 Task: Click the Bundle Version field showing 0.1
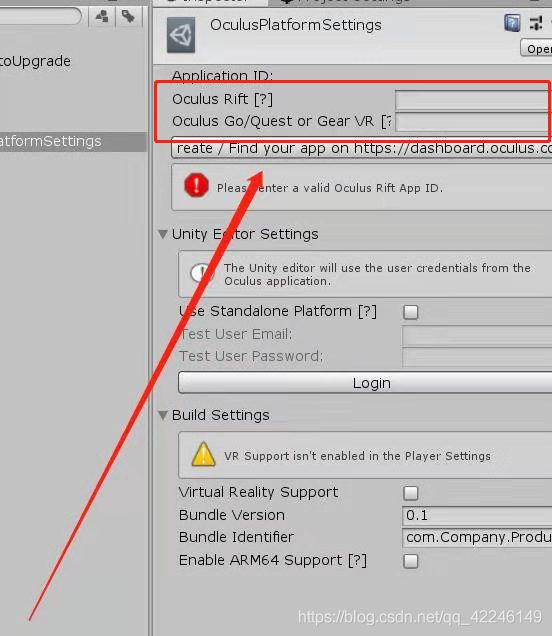pos(477,516)
